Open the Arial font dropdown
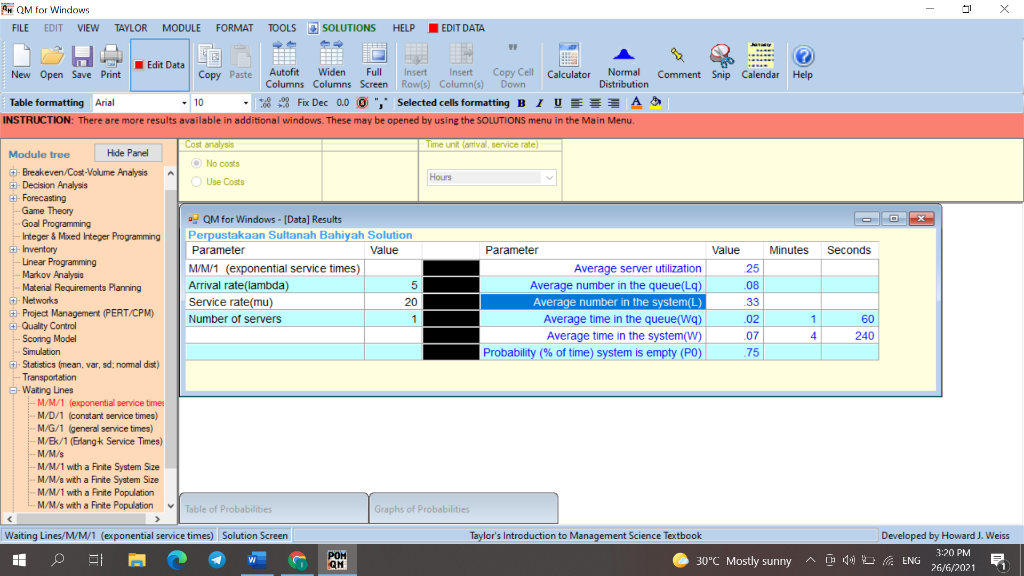Viewport: 1024px width, 576px height. 184,103
